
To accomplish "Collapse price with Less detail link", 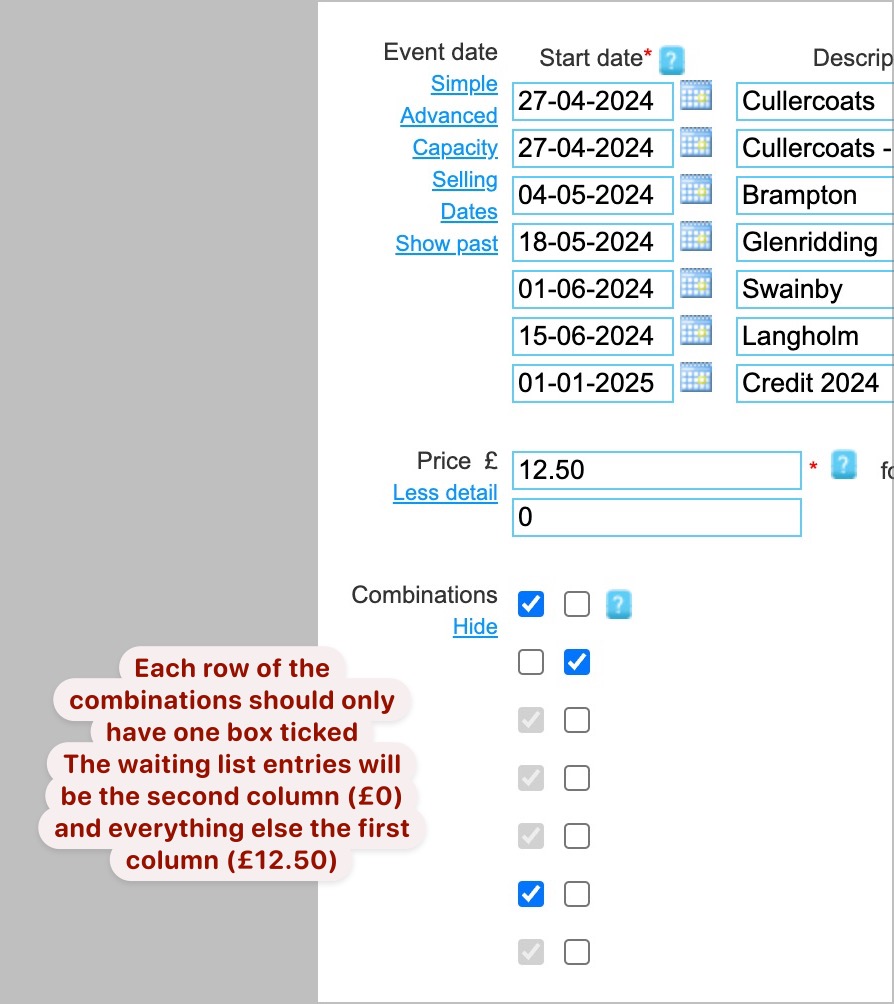I will click(445, 493).
